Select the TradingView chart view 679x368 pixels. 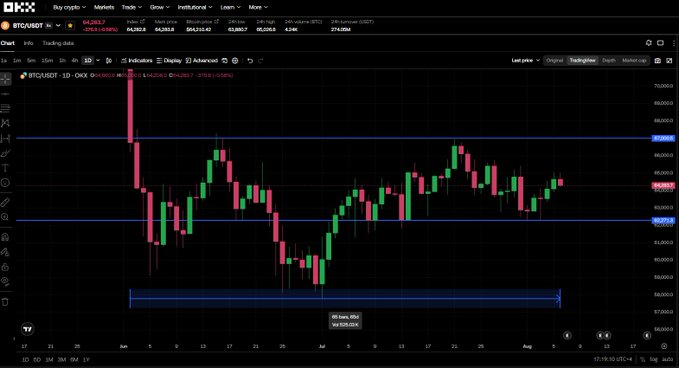[582, 61]
